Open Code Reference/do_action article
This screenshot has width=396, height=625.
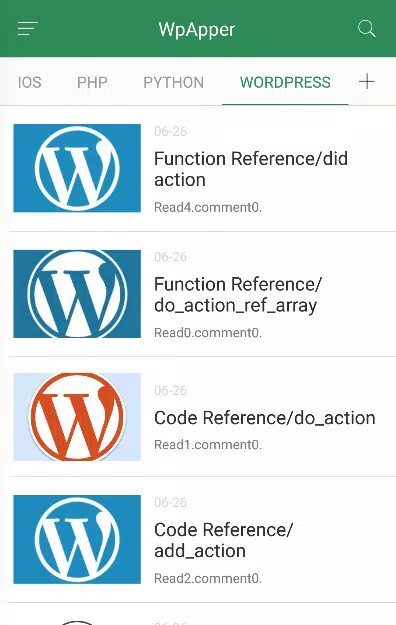tap(265, 418)
